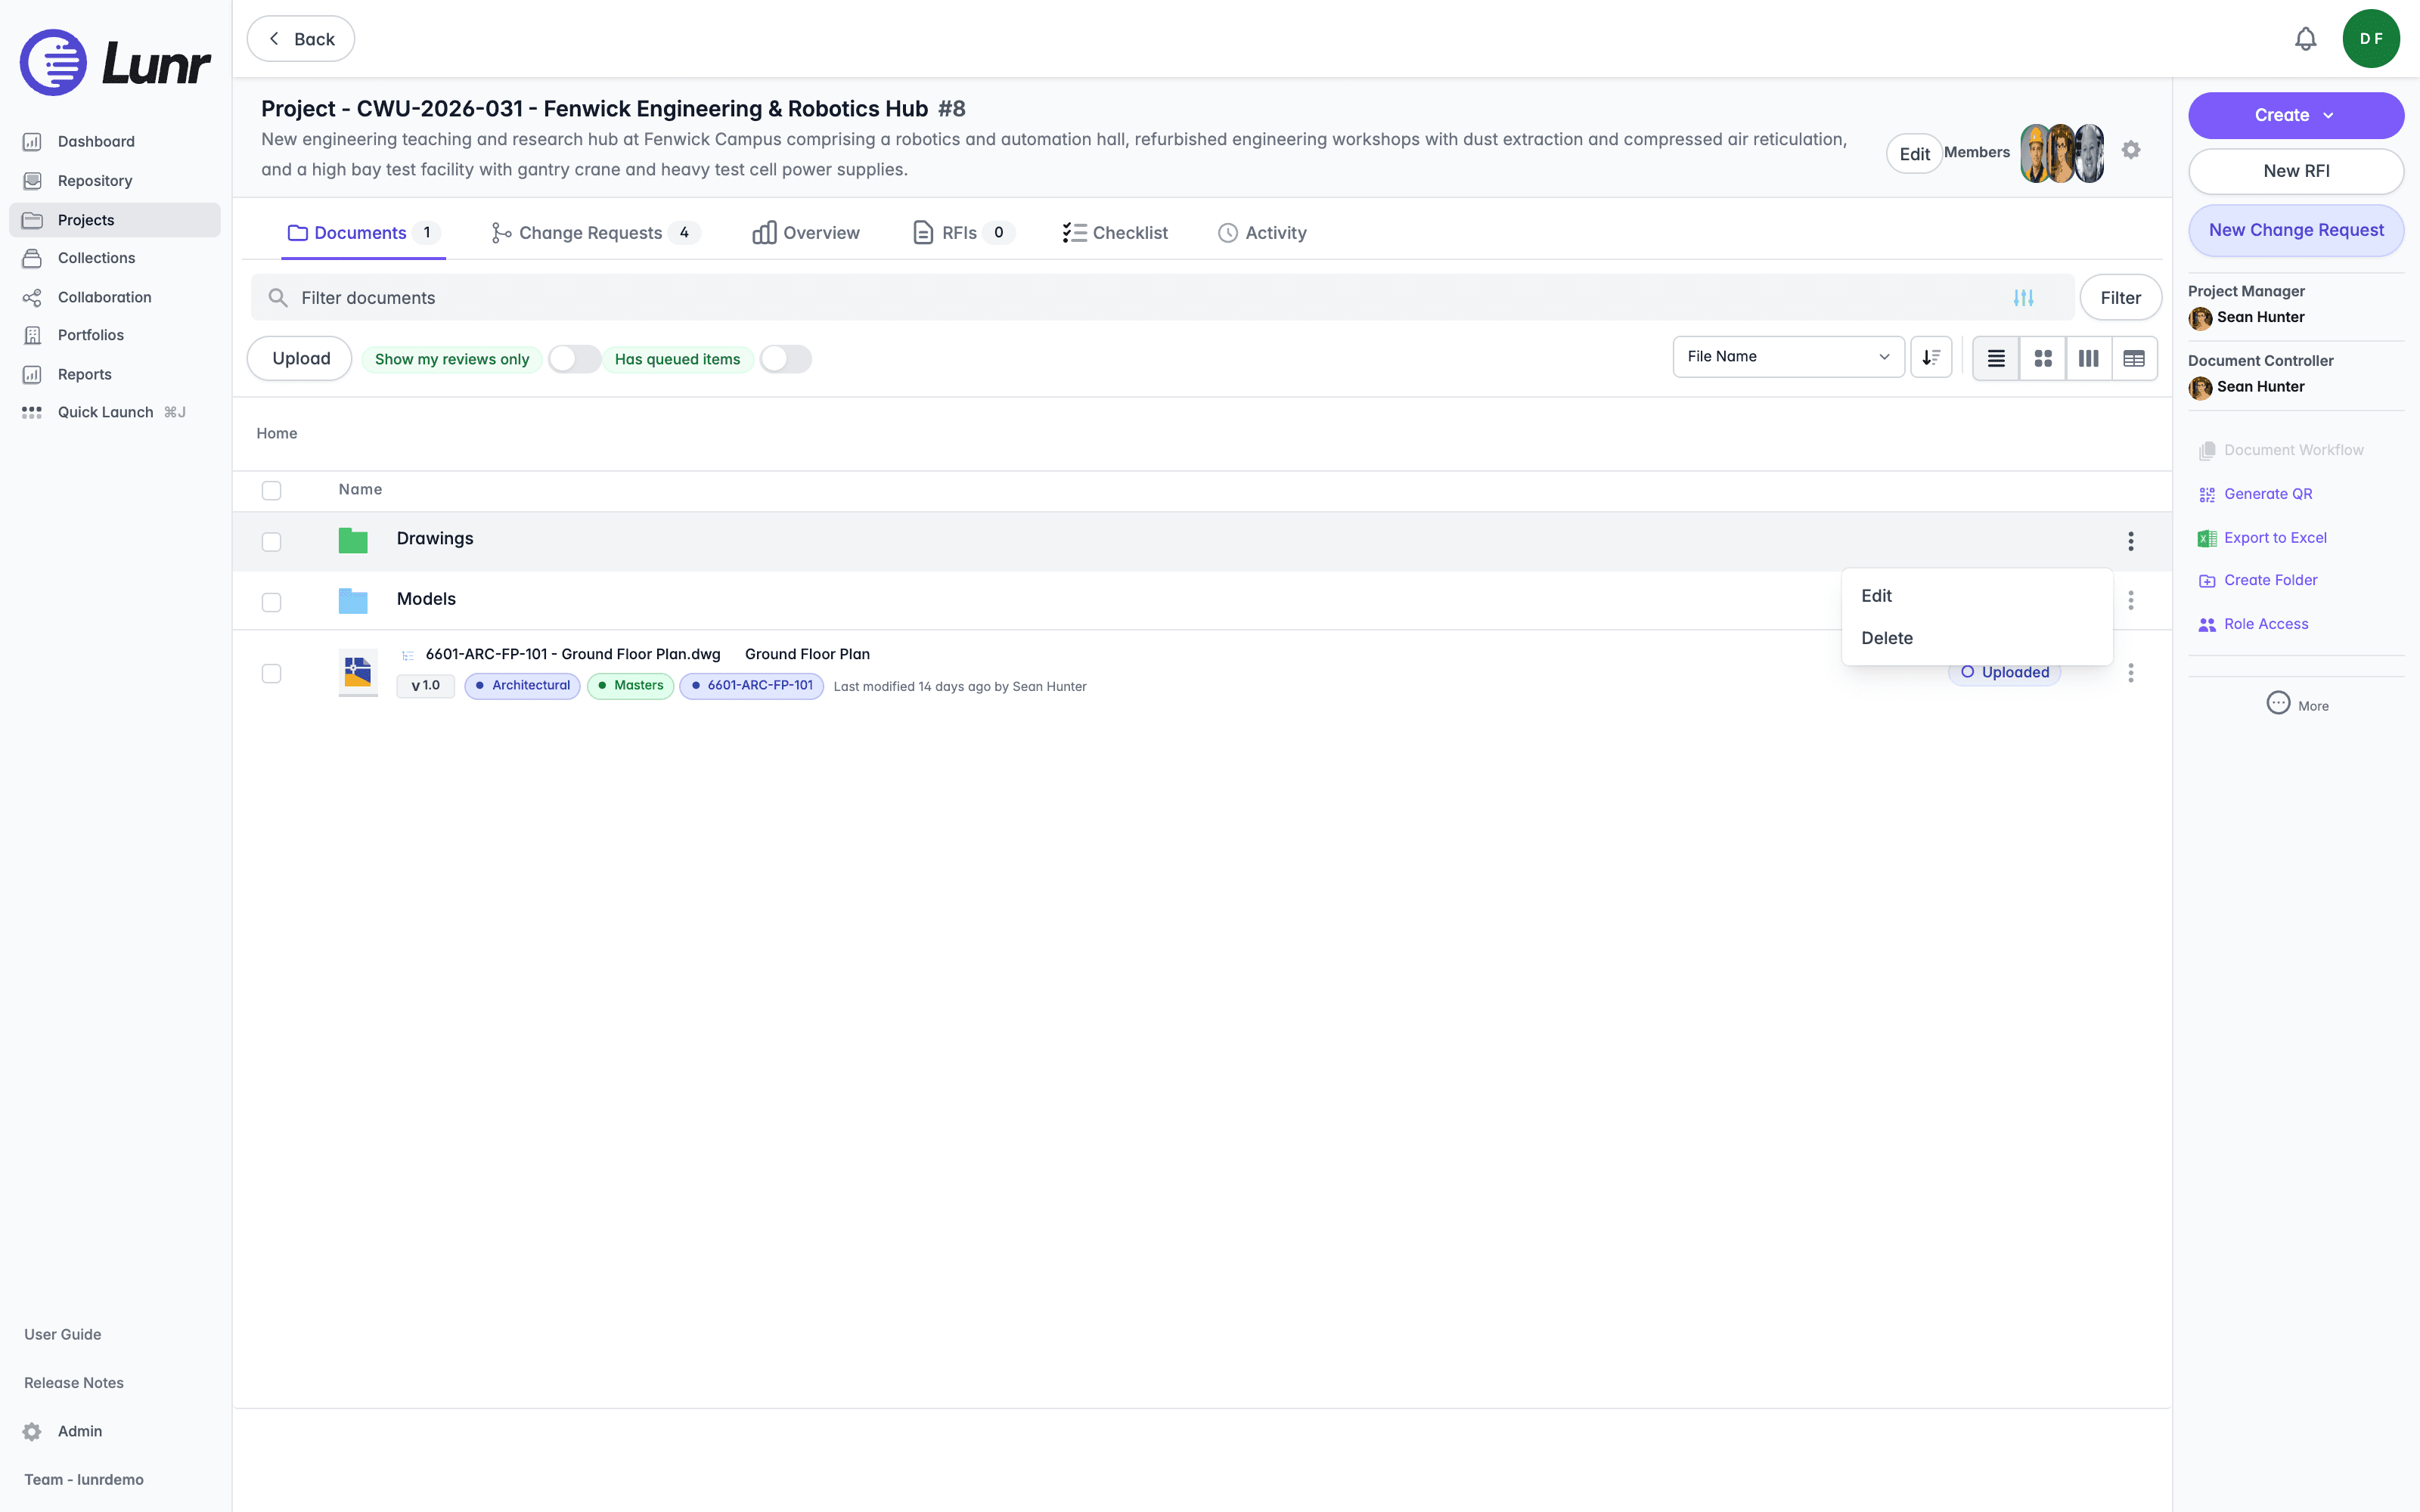The image size is (2420, 1512).
Task: Click the blue Models folder icon
Action: 353,600
